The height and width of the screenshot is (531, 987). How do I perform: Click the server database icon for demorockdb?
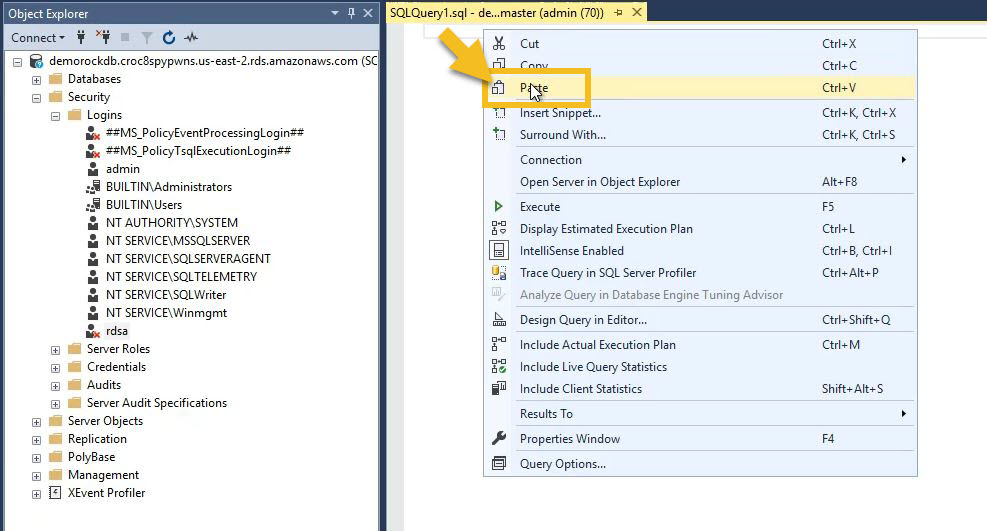pyautogui.click(x=37, y=61)
